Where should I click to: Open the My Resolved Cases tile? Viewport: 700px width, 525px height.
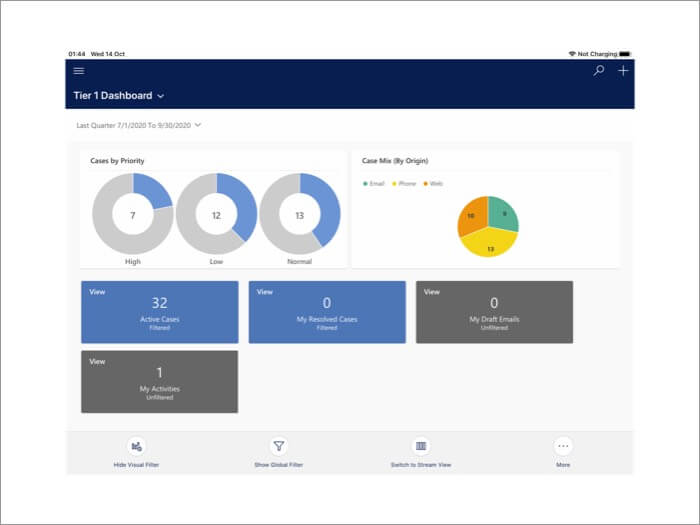click(327, 312)
